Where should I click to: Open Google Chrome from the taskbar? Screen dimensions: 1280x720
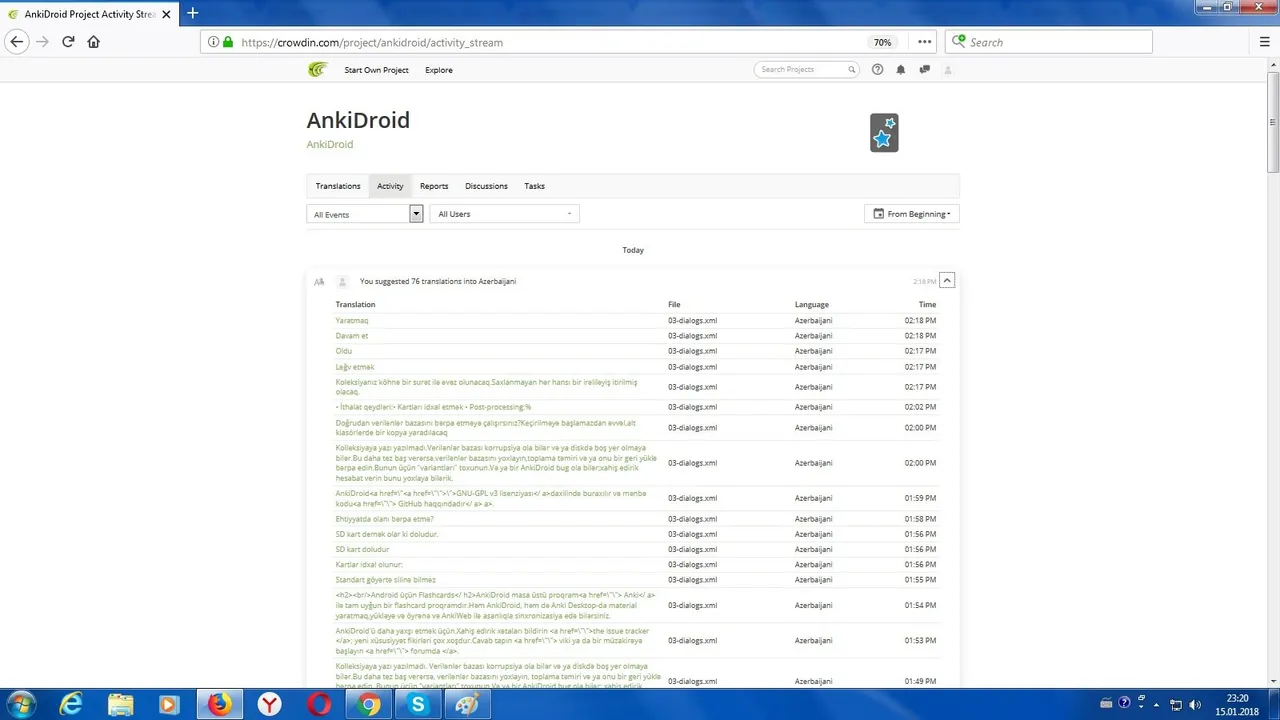369,705
